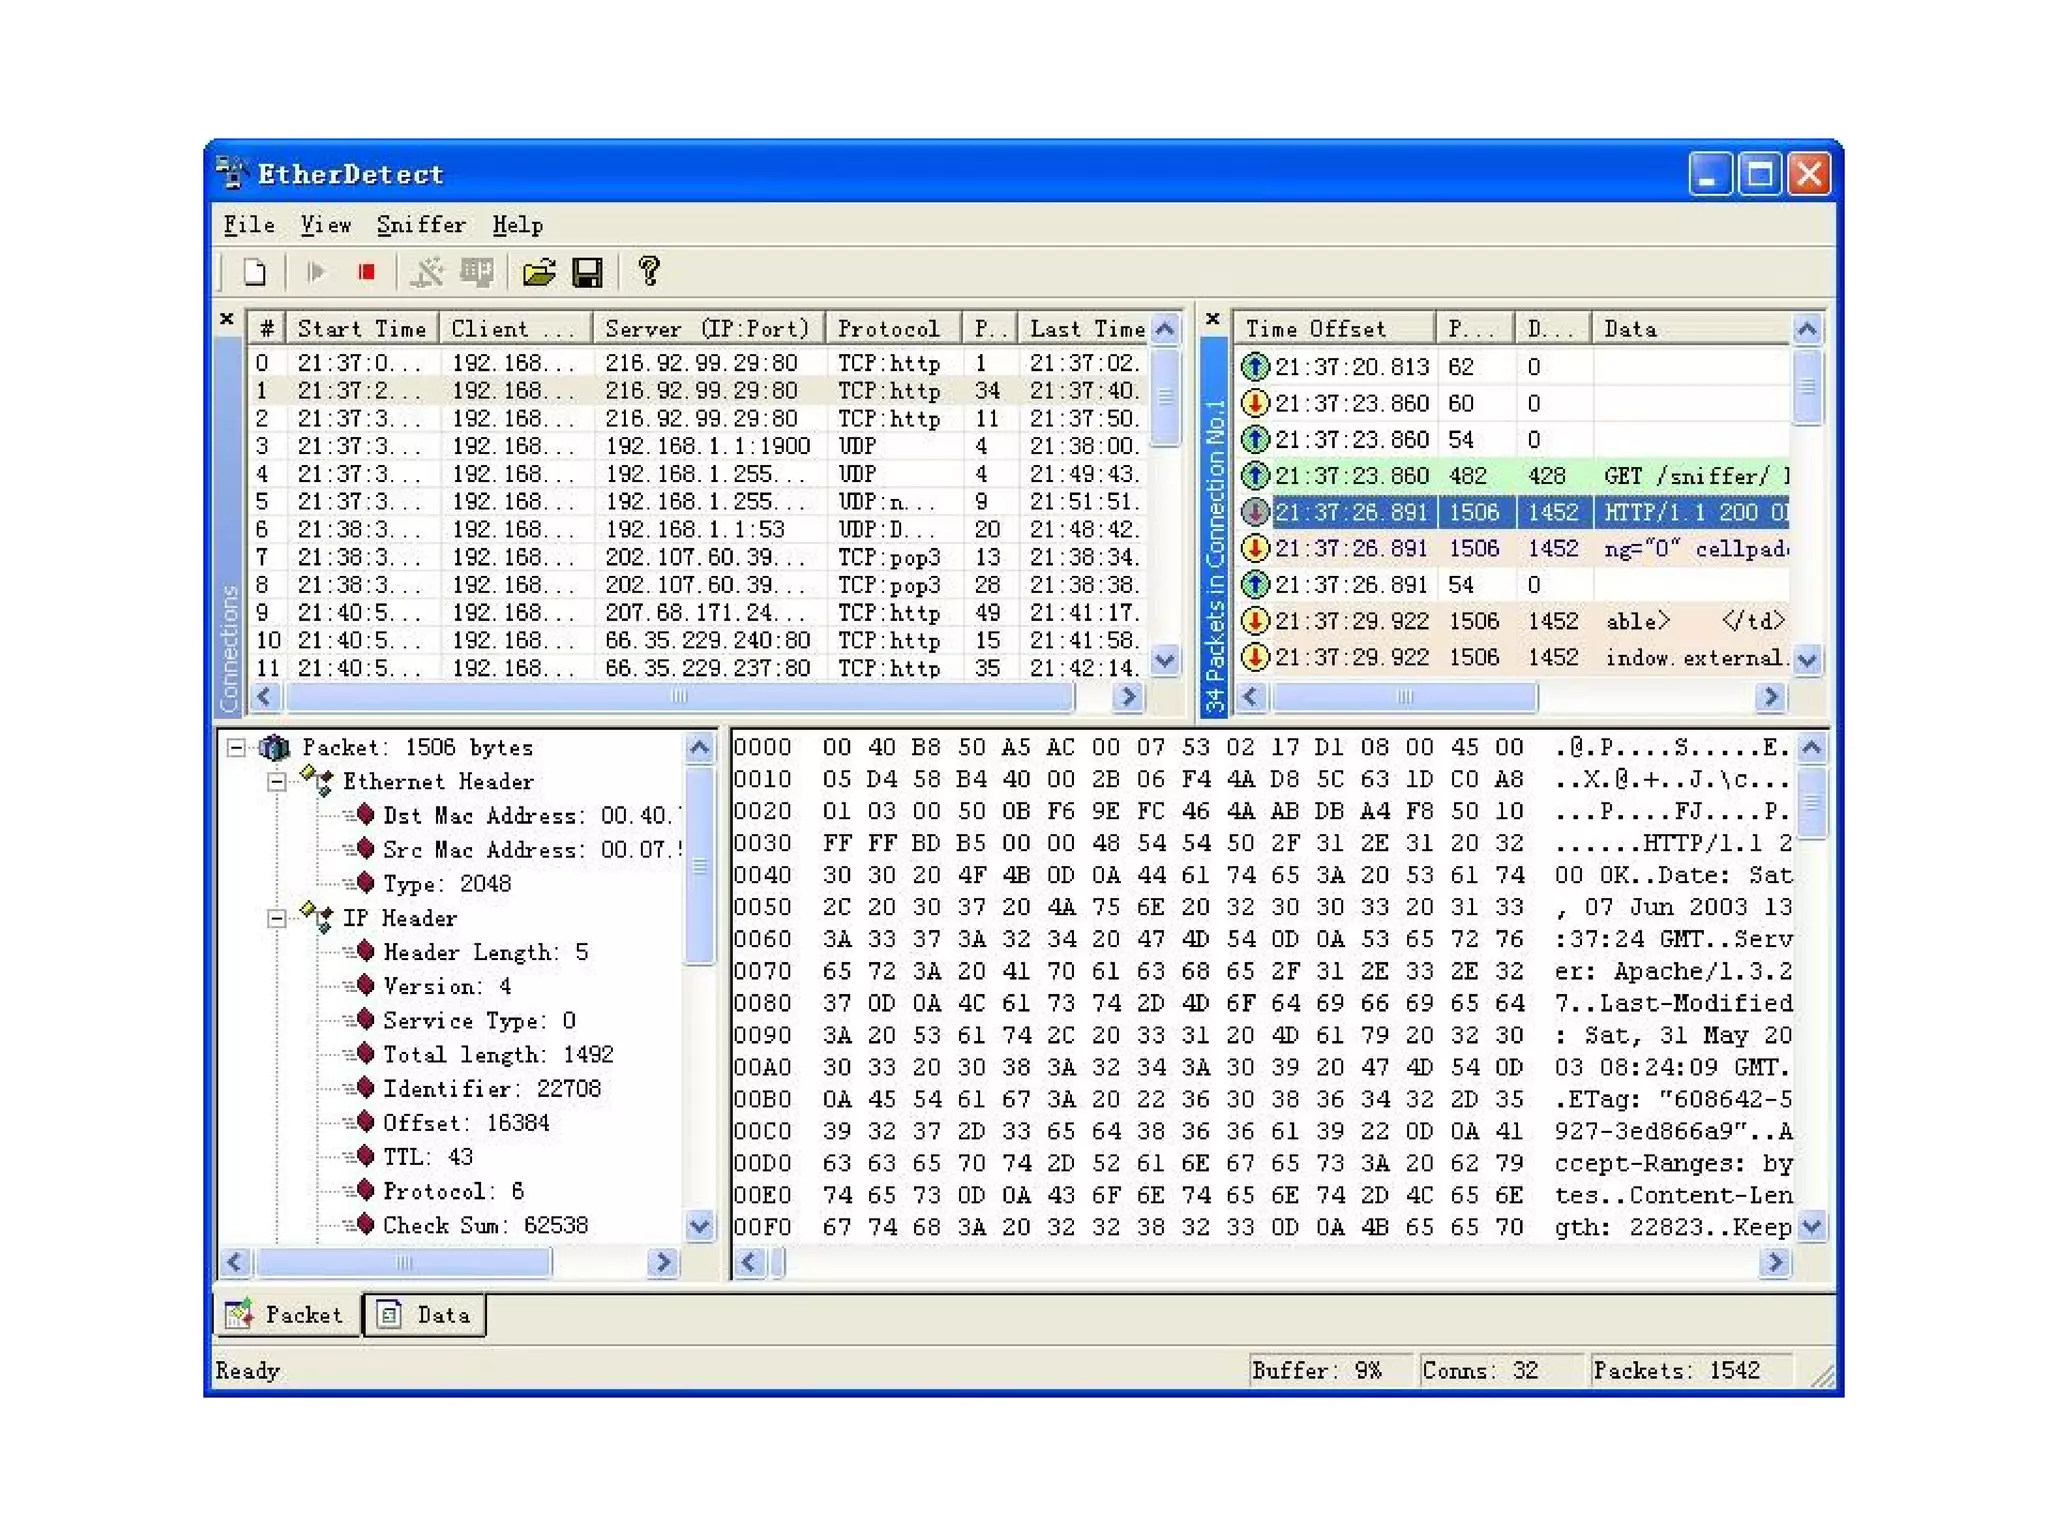This screenshot has height=1536, width=2048.
Task: Close the Connections panel with its X
Action: (x=227, y=319)
